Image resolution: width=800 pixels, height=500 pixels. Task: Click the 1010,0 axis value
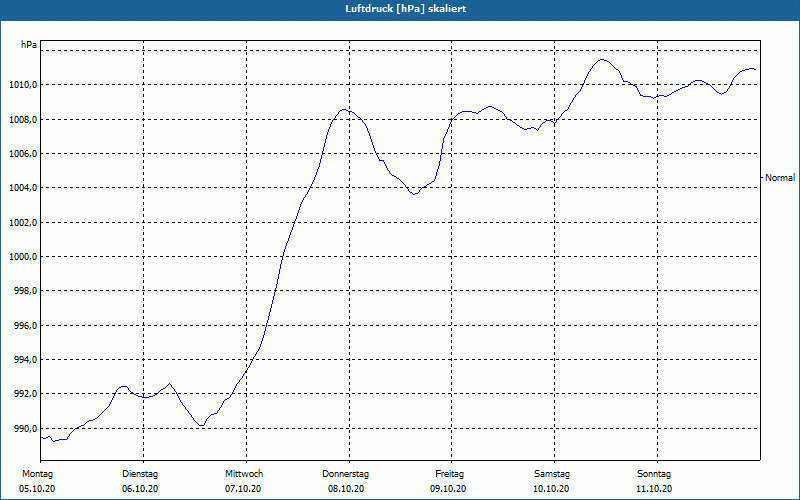tap(23, 85)
